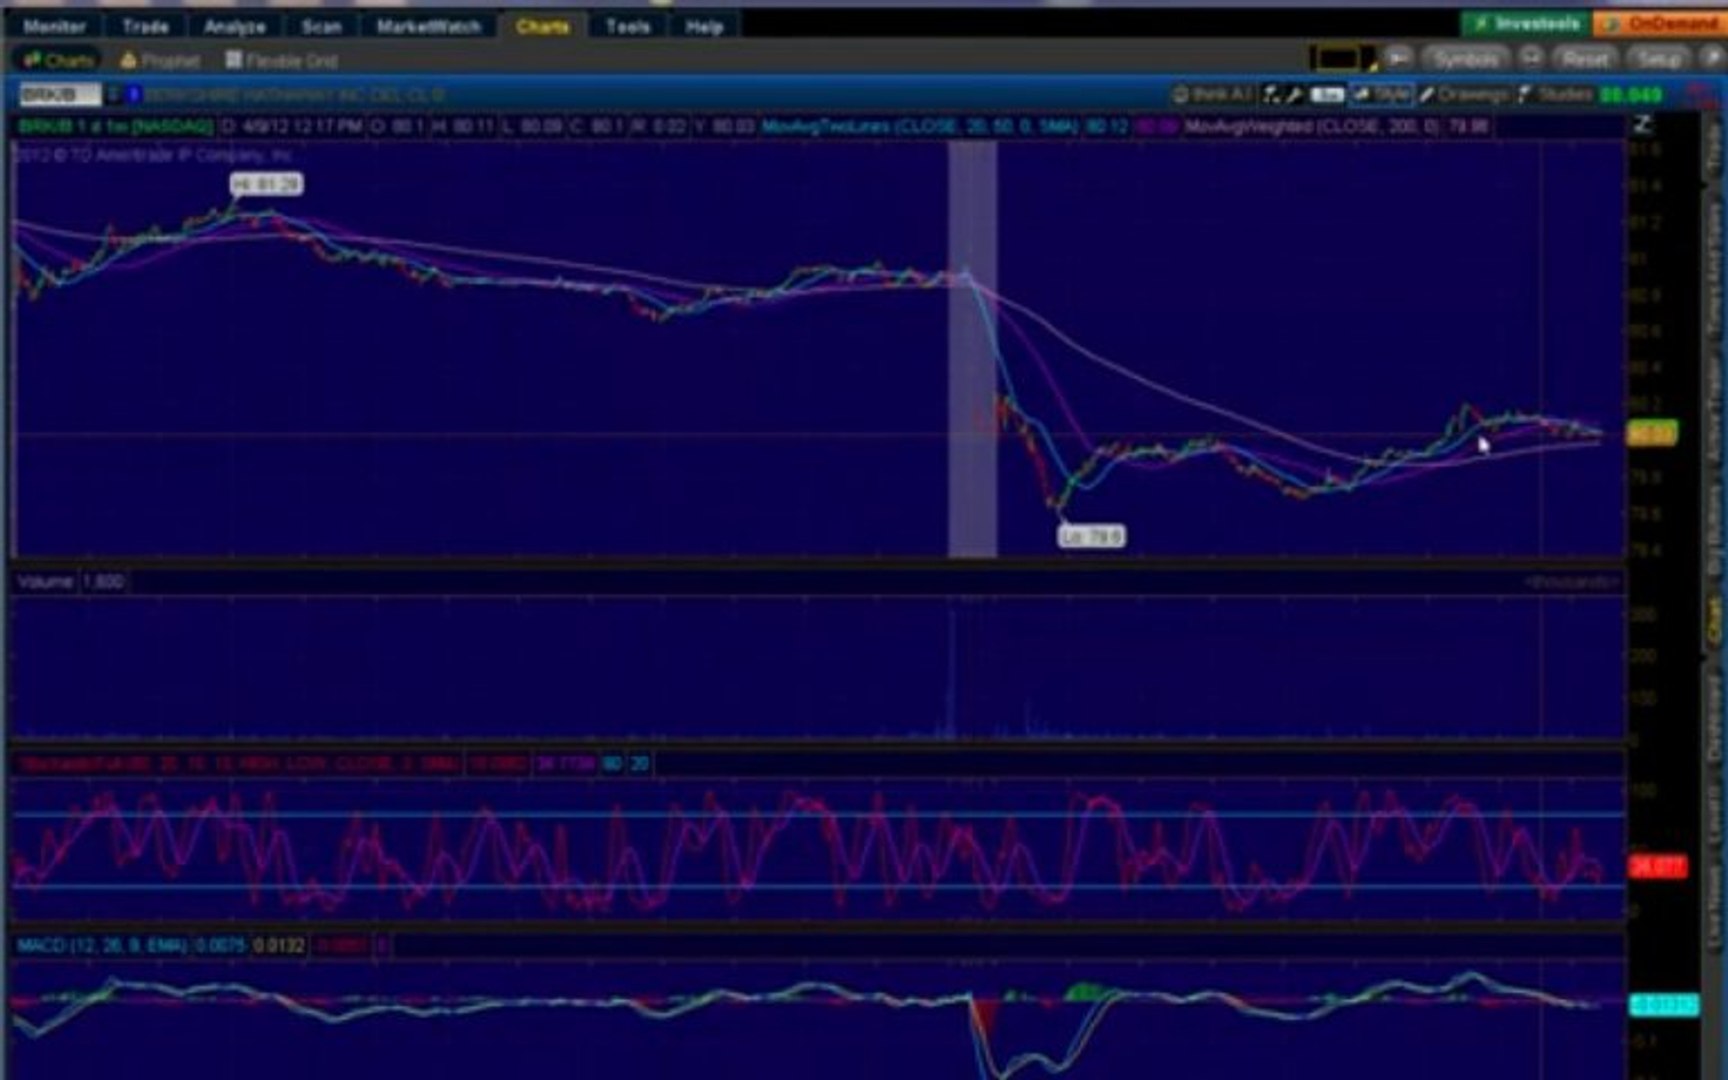Click the Z icon above the price axis
The height and width of the screenshot is (1080, 1728).
click(1642, 125)
